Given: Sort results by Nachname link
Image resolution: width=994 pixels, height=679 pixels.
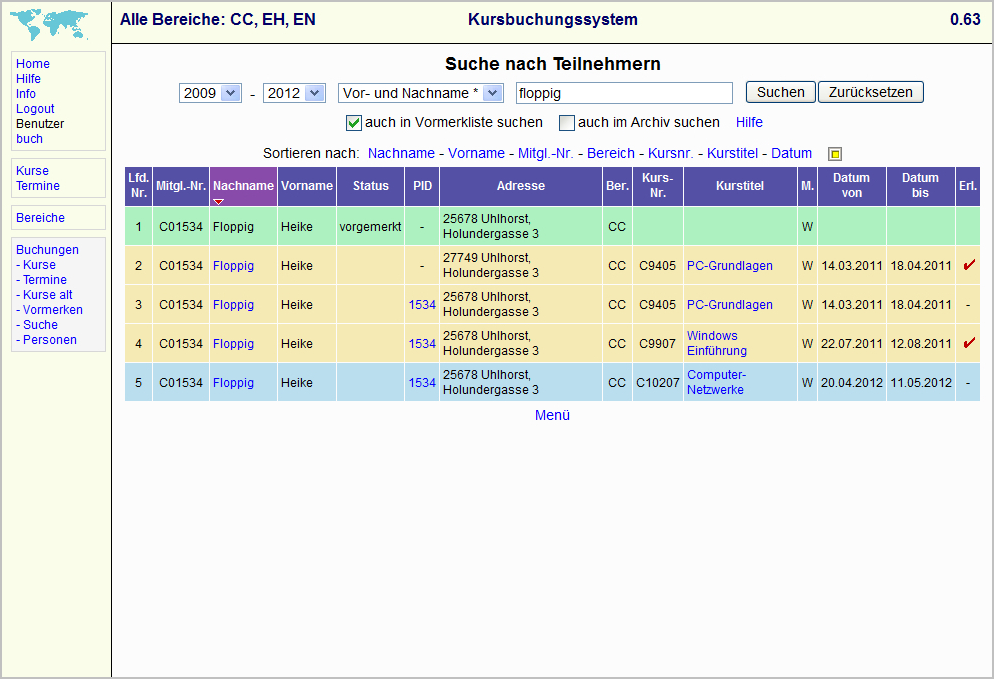Looking at the screenshot, I should tap(401, 153).
